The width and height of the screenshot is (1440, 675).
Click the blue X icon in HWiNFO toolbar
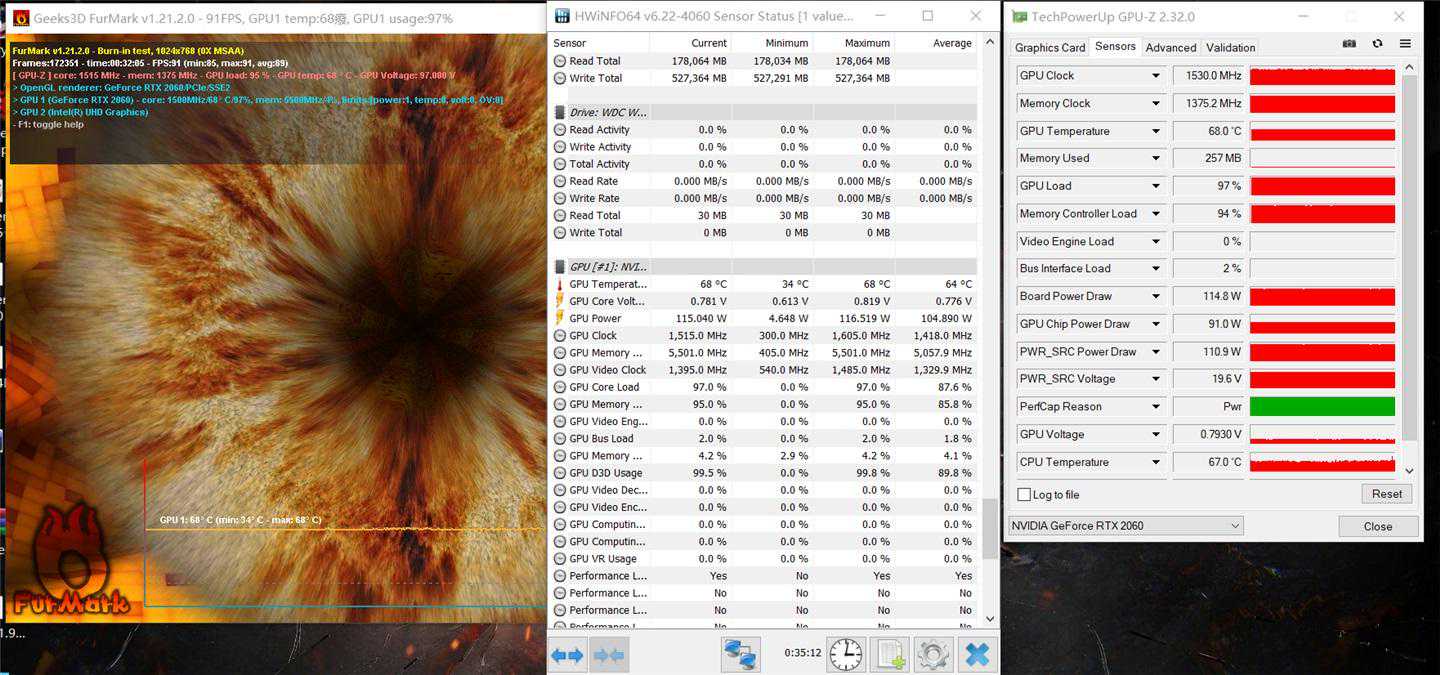[x=977, y=655]
